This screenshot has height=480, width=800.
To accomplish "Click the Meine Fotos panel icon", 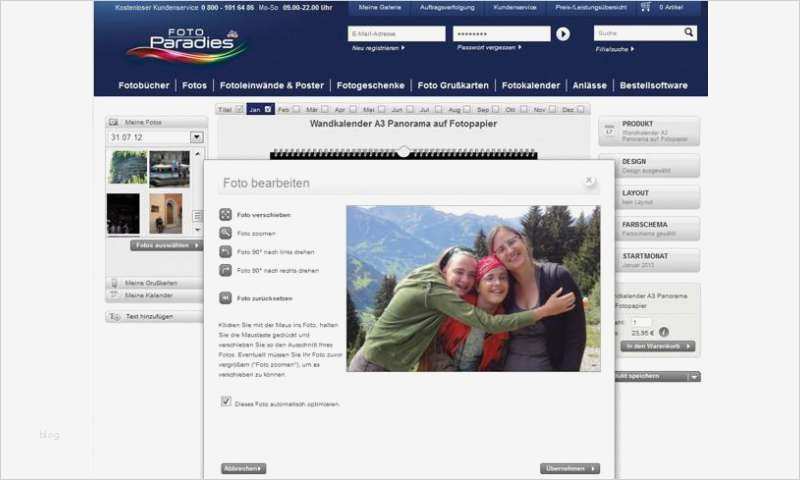I will (x=114, y=122).
